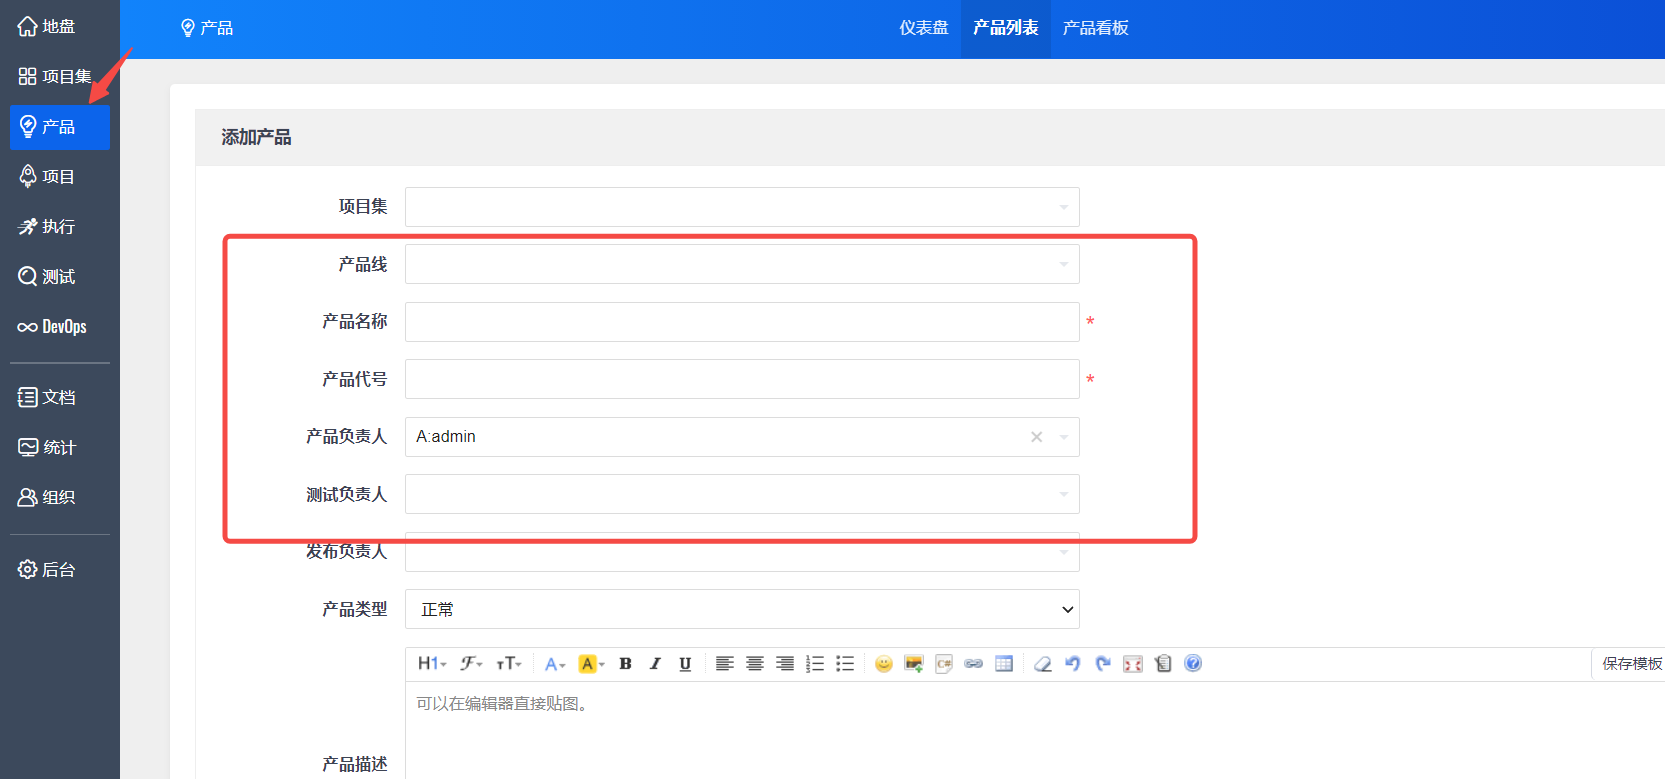Image resolution: width=1665 pixels, height=779 pixels.
Task: Center align text in editor
Action: (x=755, y=664)
